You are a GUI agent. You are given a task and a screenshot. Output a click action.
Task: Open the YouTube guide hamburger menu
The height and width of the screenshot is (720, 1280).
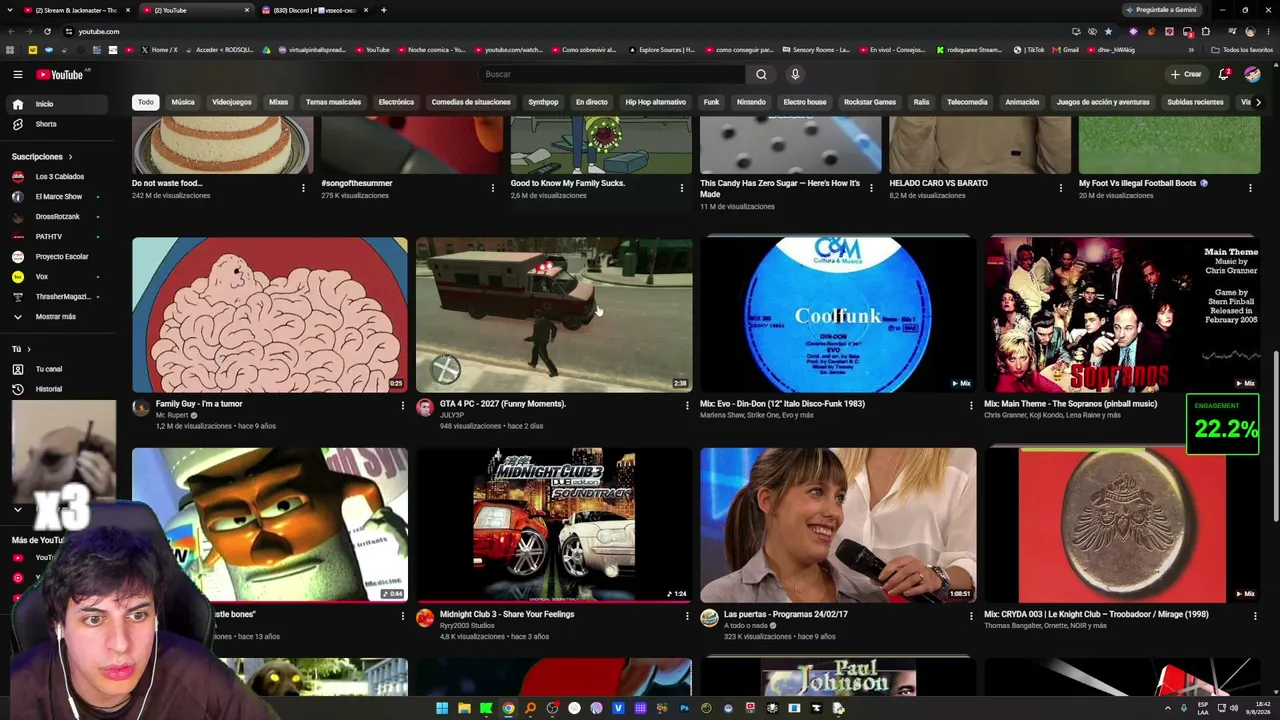pyautogui.click(x=18, y=74)
